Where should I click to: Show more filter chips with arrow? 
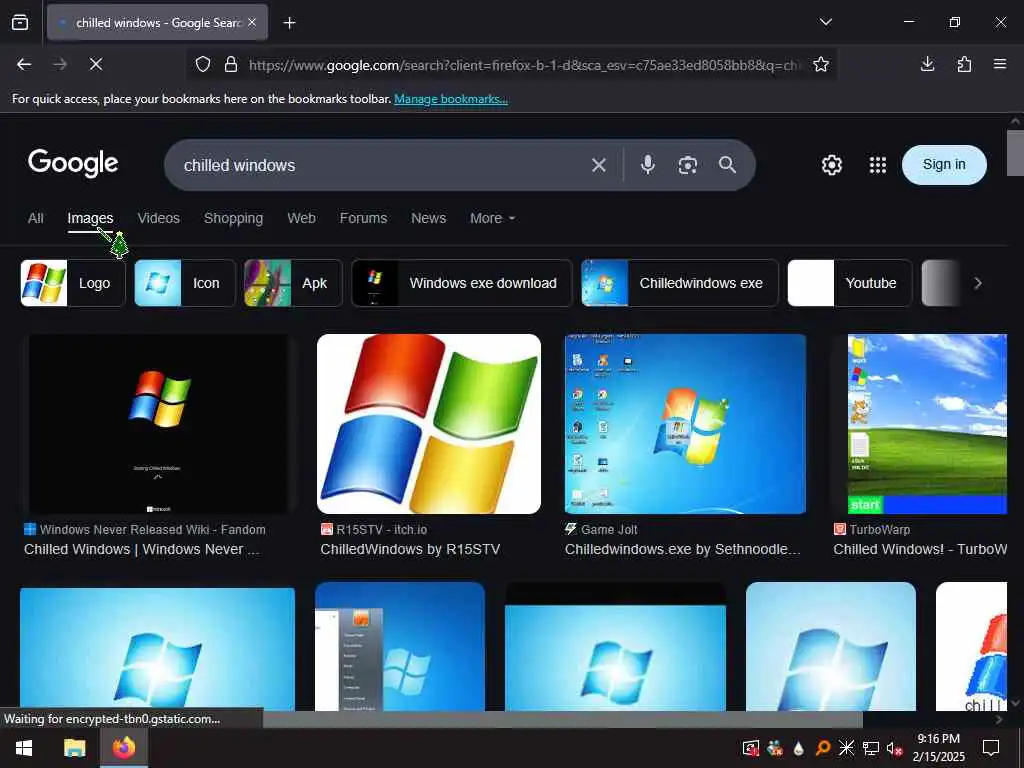978,283
